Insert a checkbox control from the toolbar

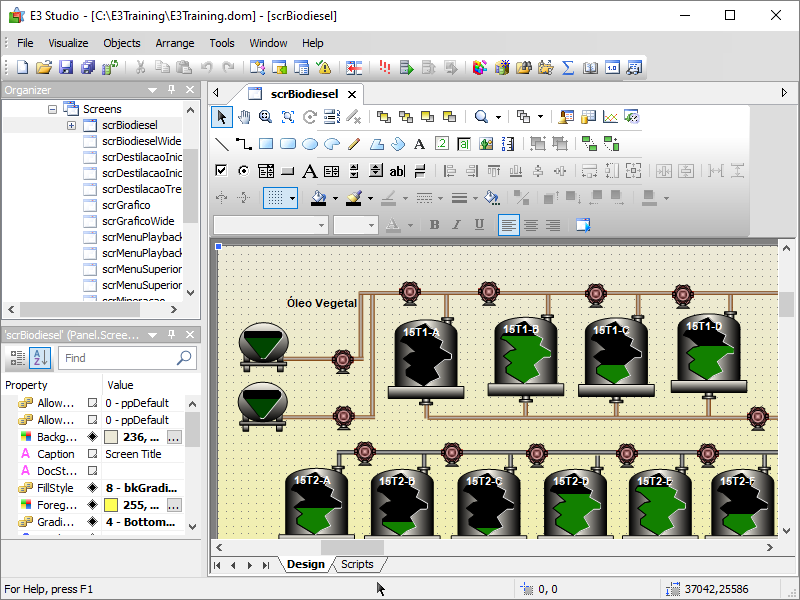222,171
